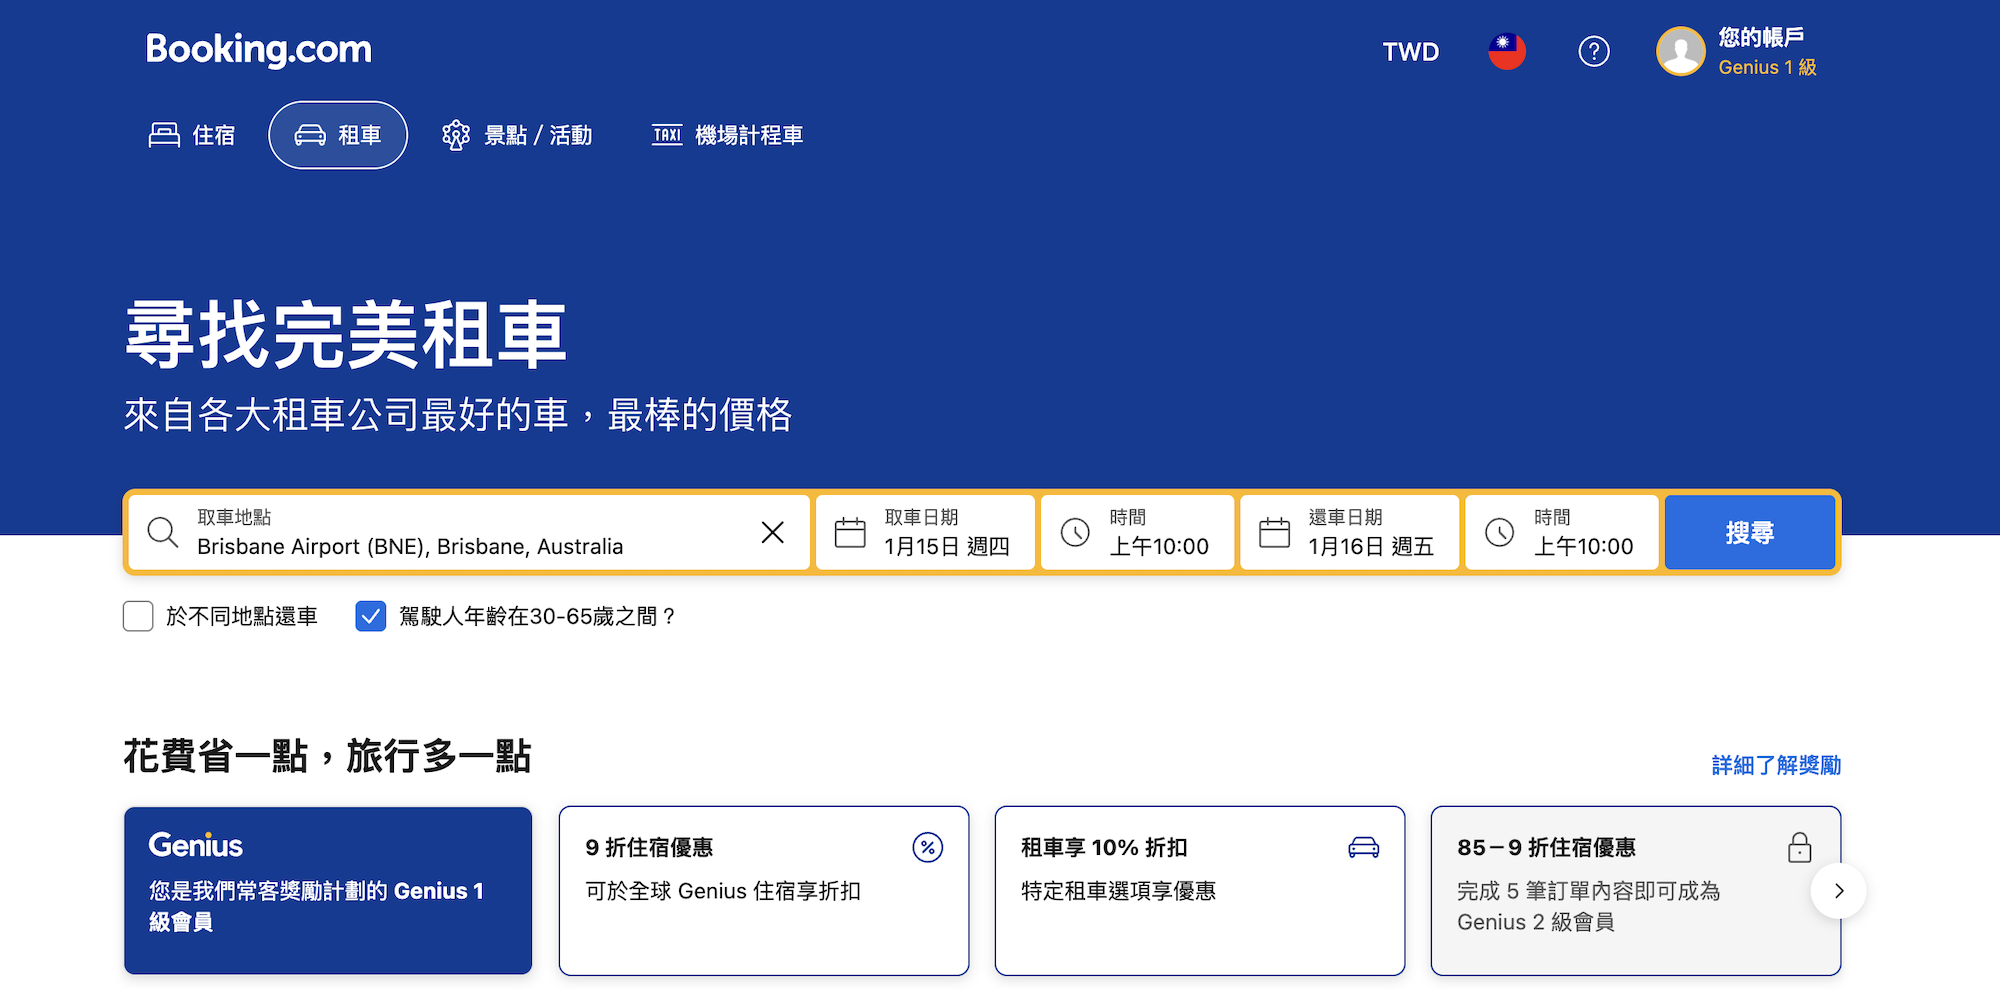Click the lock icon on 85-9折住宿優惠 card

(x=1799, y=847)
